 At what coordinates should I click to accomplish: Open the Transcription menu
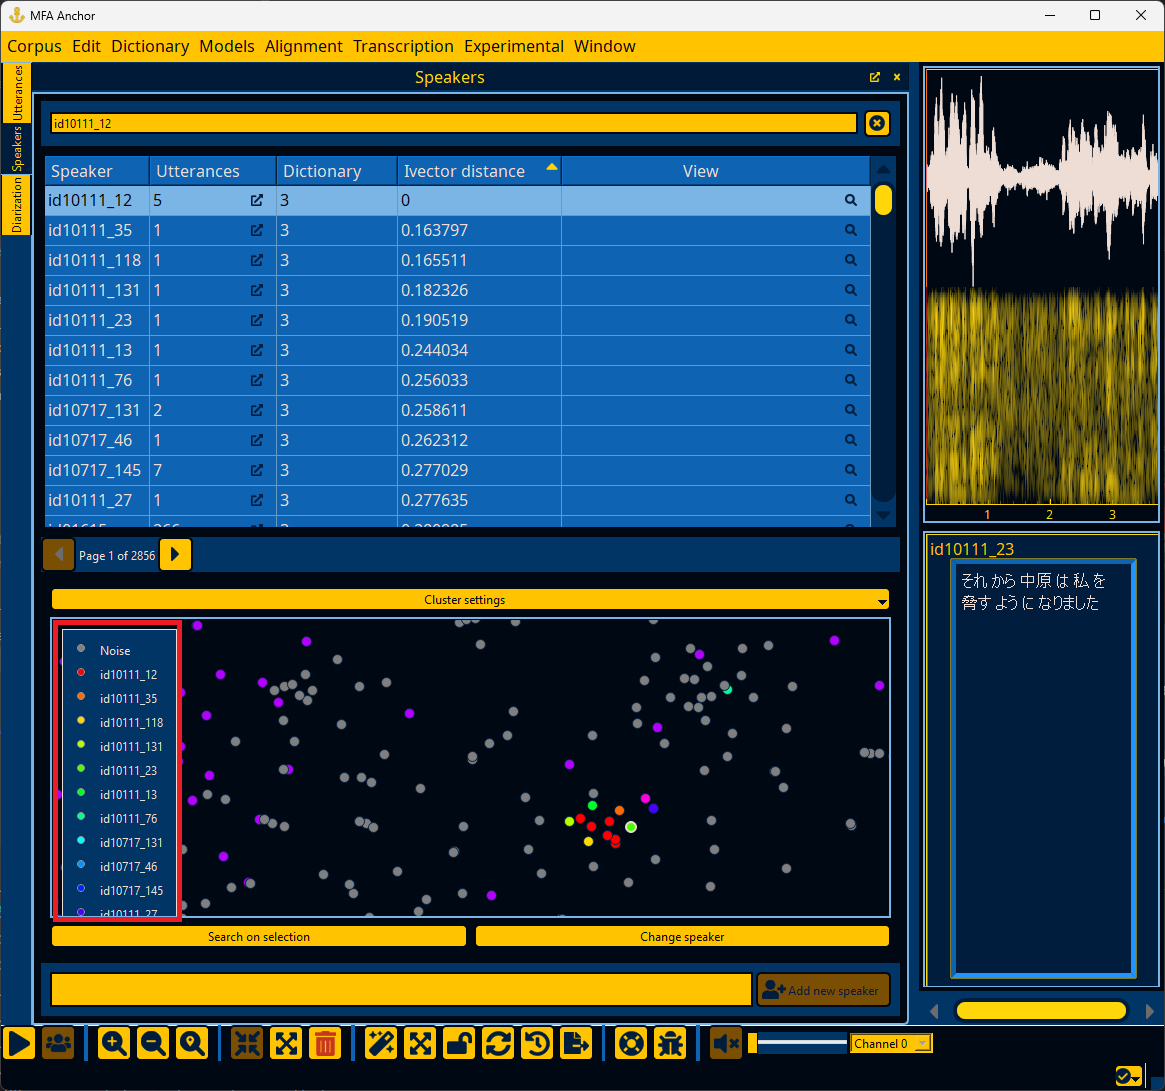coord(403,46)
